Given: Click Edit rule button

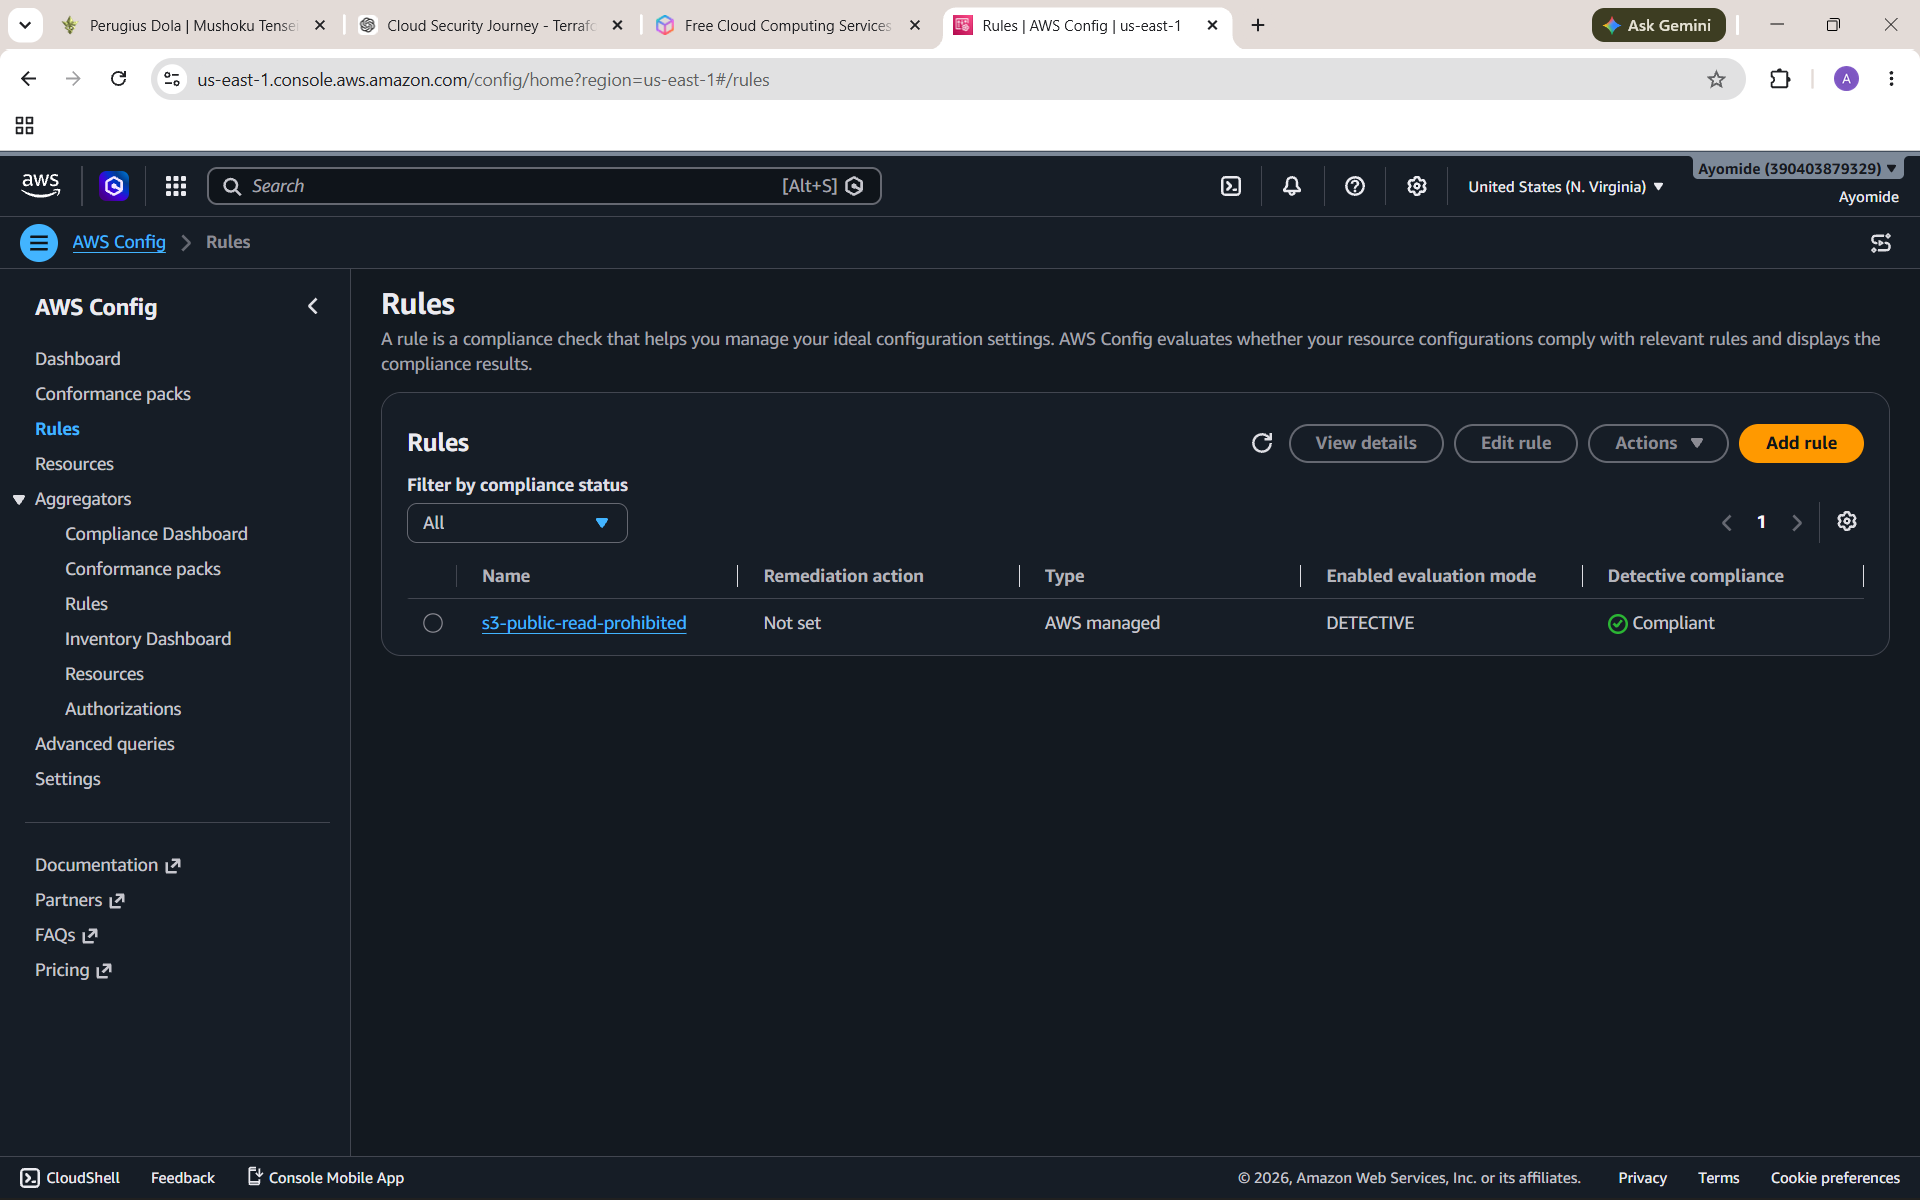Looking at the screenshot, I should point(1516,443).
